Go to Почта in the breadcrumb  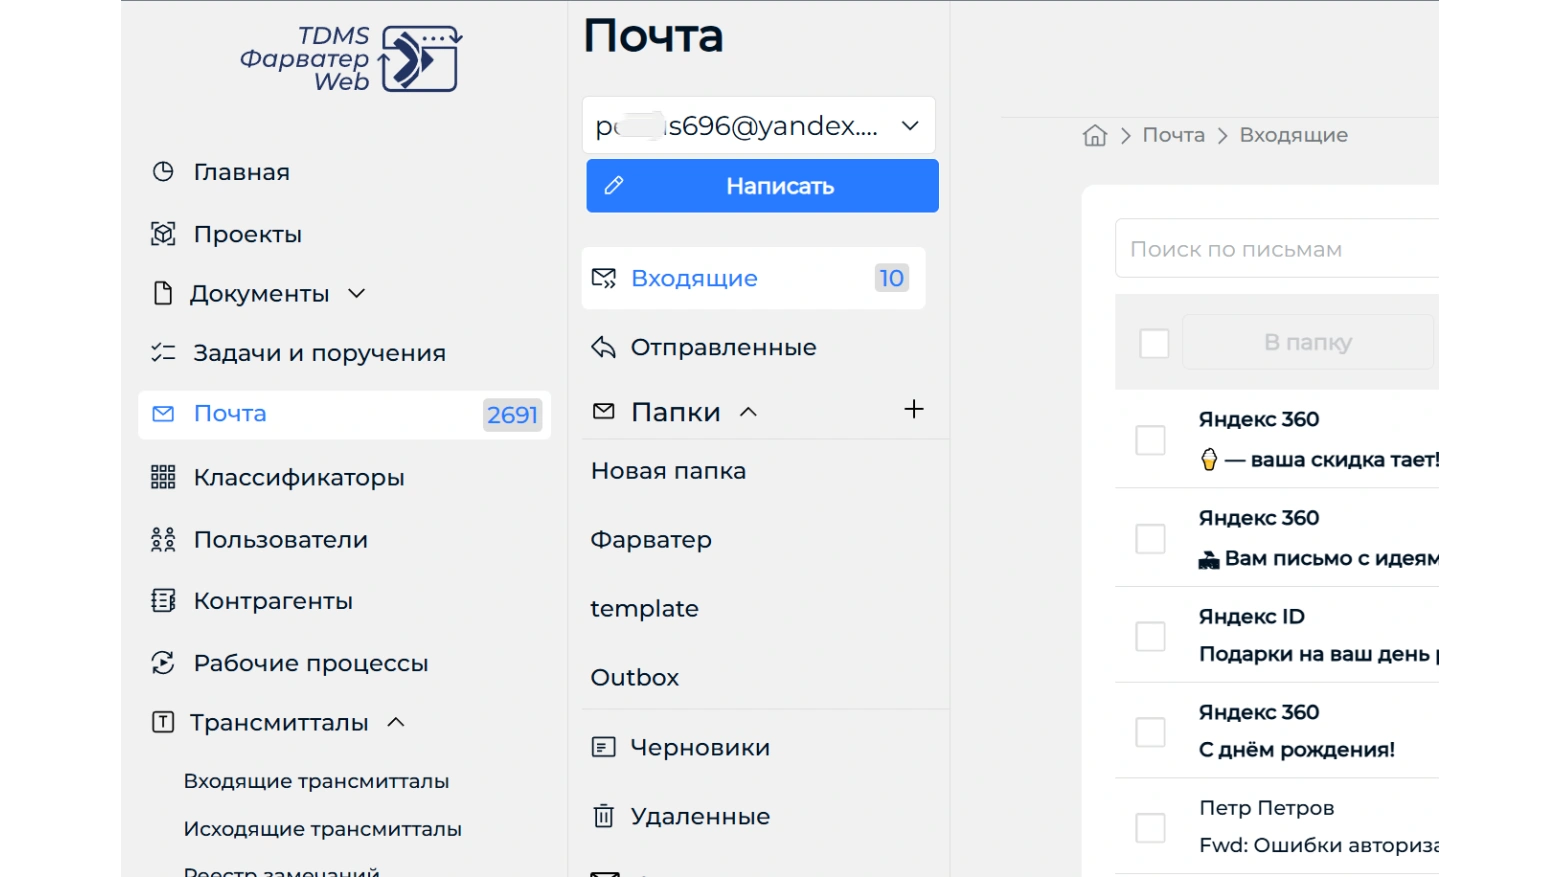click(x=1173, y=135)
